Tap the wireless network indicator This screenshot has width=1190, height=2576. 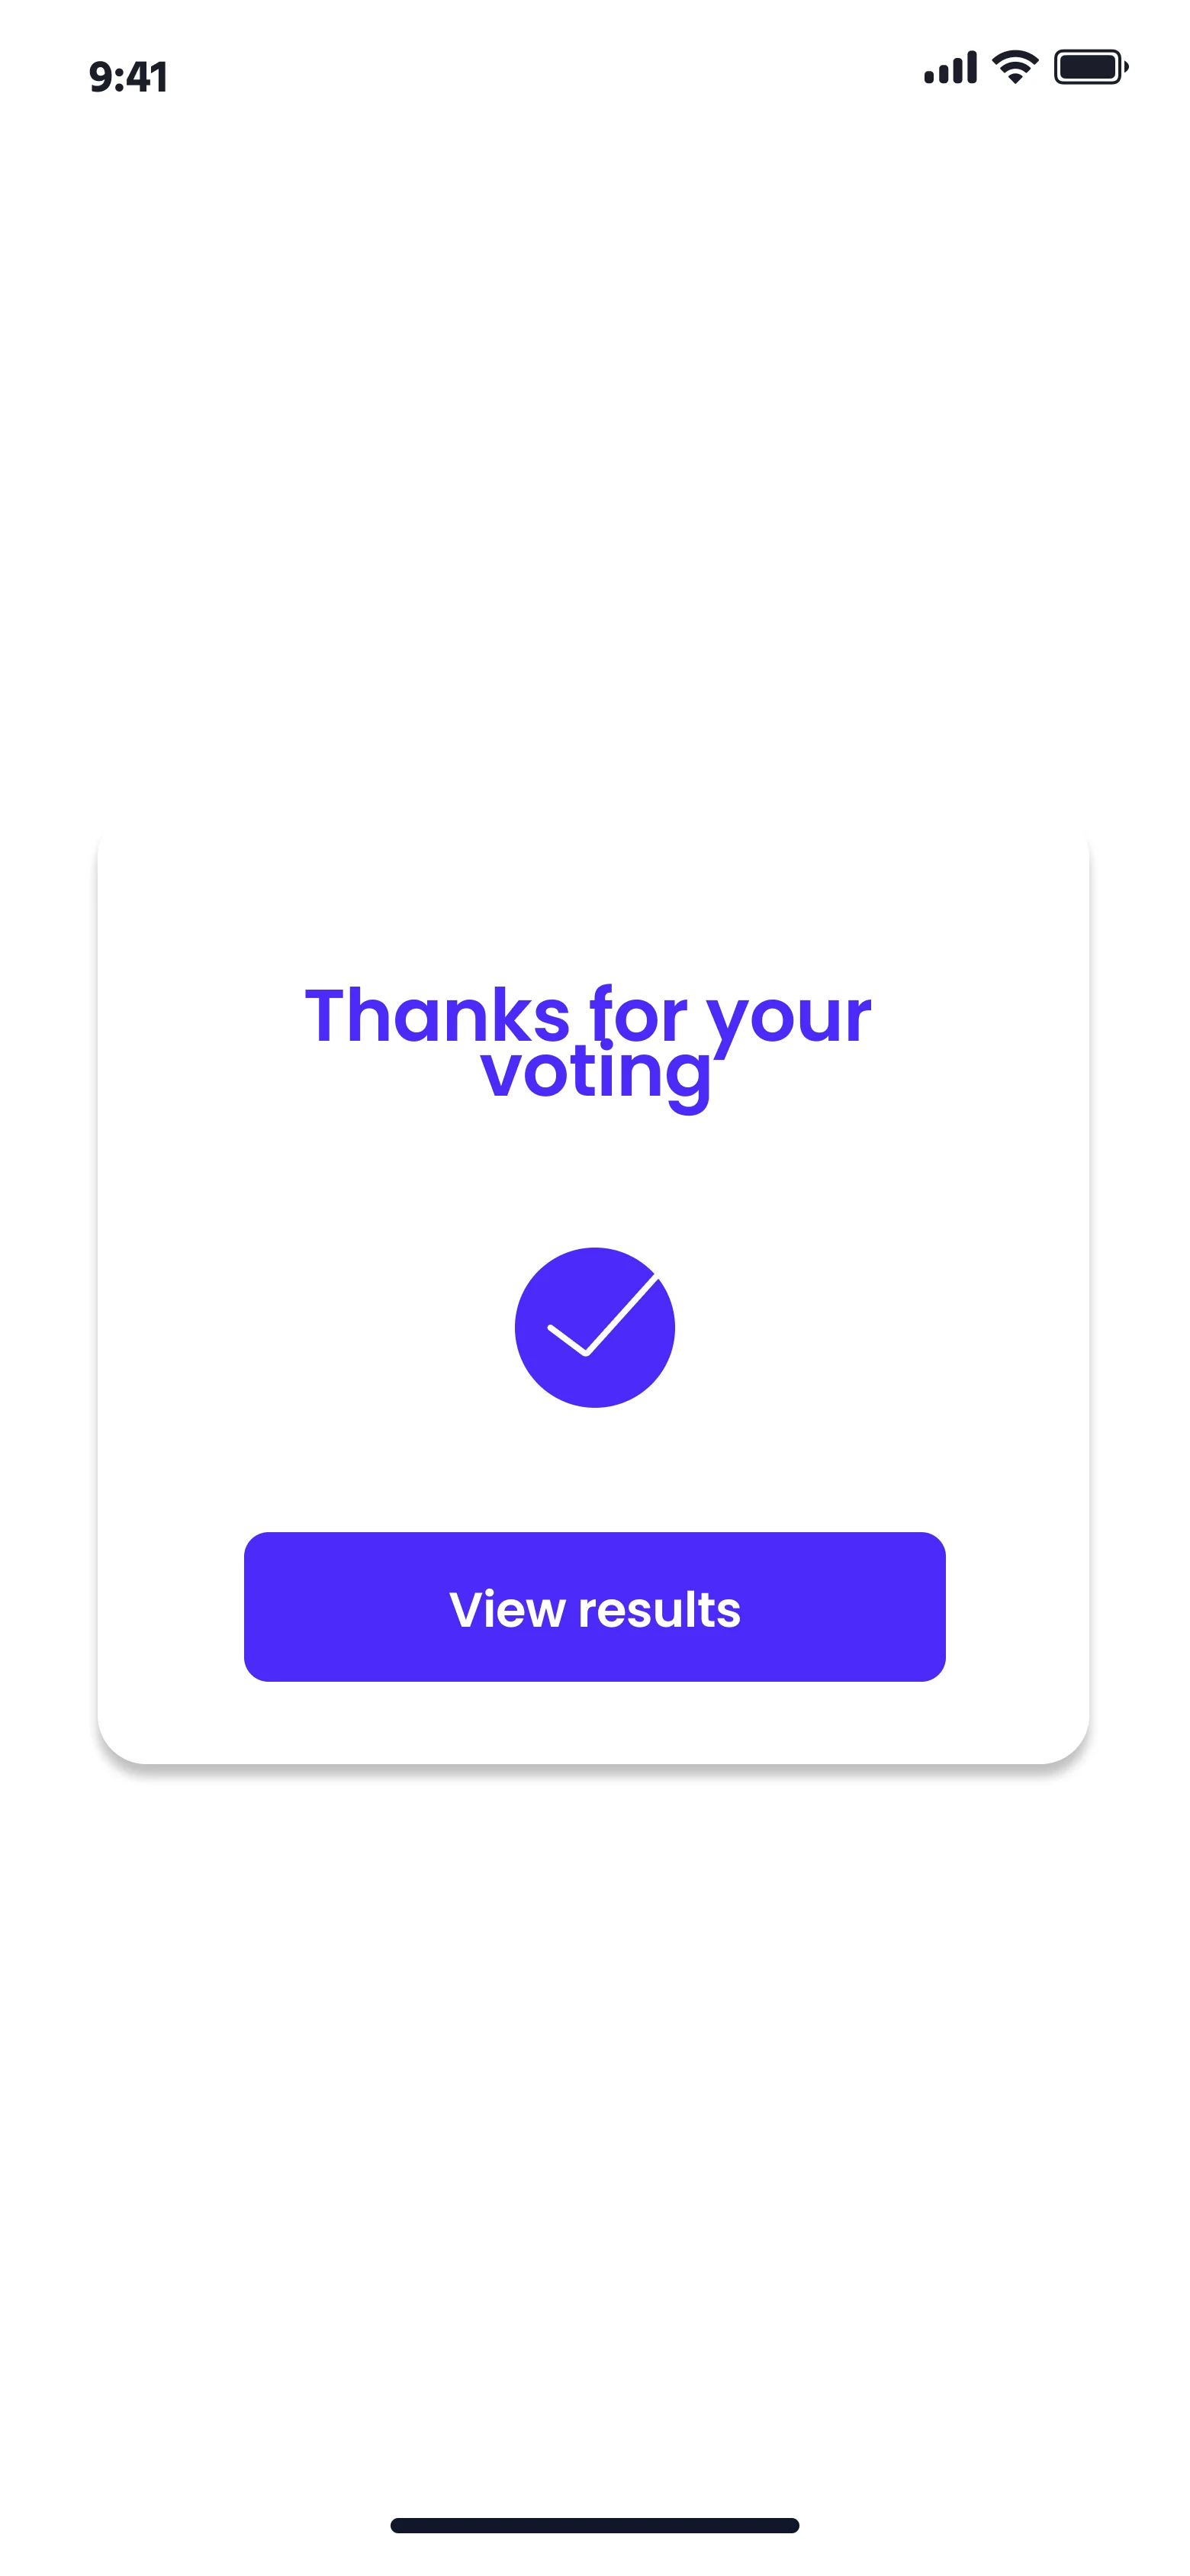[1014, 67]
